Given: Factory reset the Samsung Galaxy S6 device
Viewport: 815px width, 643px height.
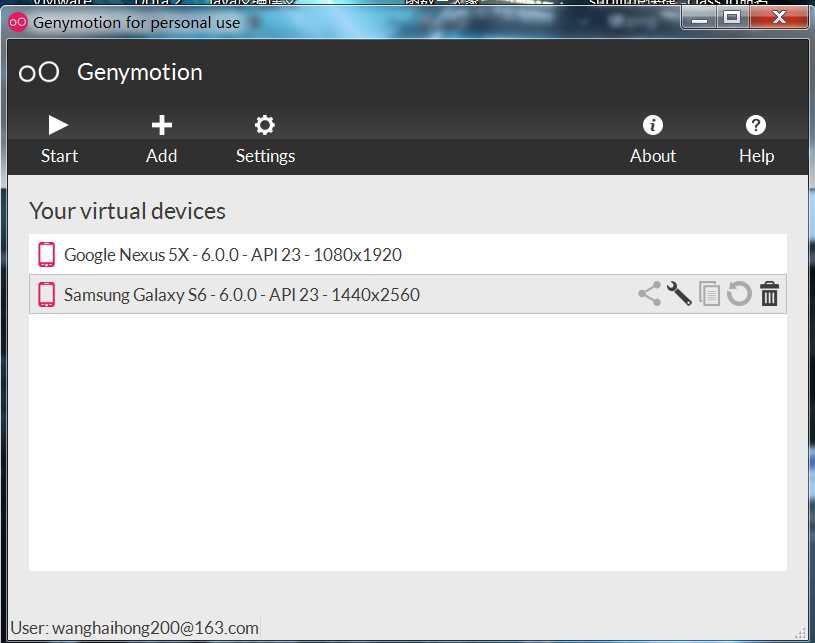Looking at the screenshot, I should 739,294.
